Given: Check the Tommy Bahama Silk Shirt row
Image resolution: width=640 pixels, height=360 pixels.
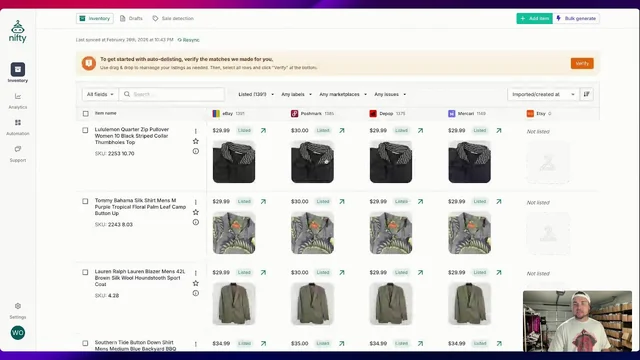Looking at the screenshot, I should pyautogui.click(x=85, y=201).
